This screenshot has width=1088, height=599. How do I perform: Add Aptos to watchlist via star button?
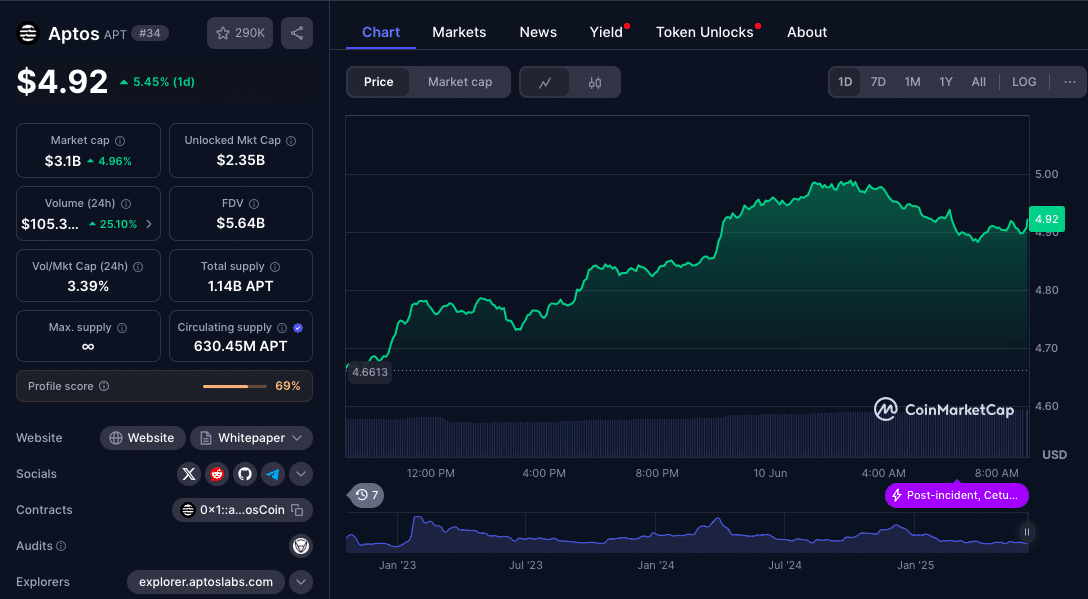(240, 33)
